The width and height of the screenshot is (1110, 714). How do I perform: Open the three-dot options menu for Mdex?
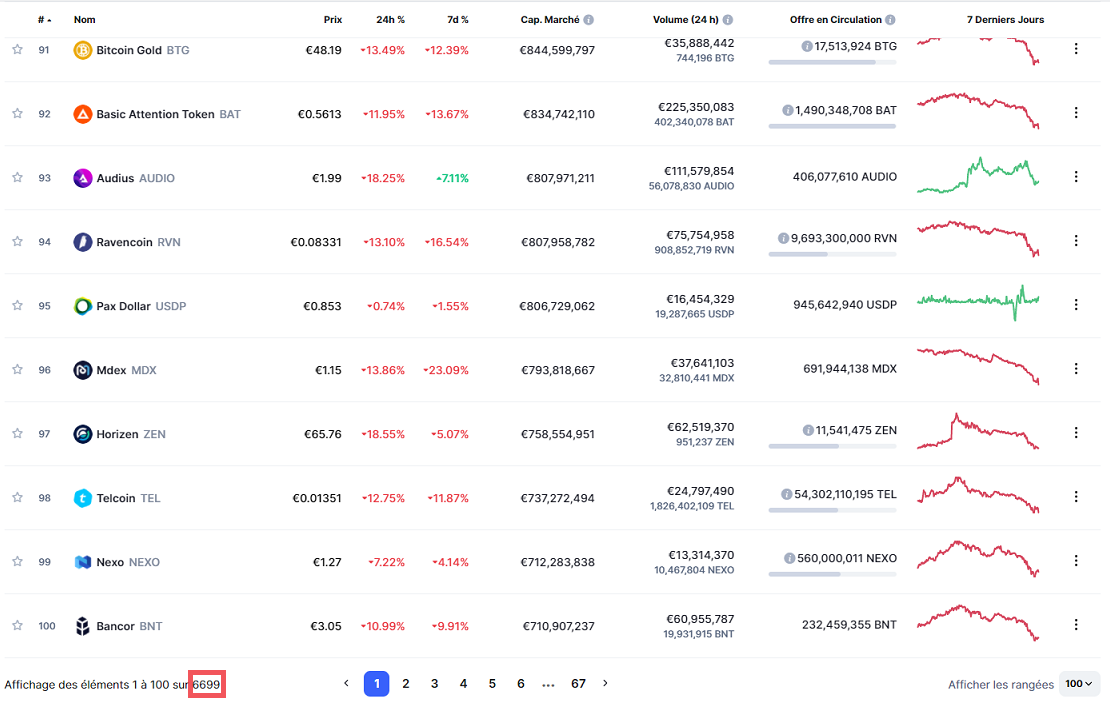(x=1076, y=368)
